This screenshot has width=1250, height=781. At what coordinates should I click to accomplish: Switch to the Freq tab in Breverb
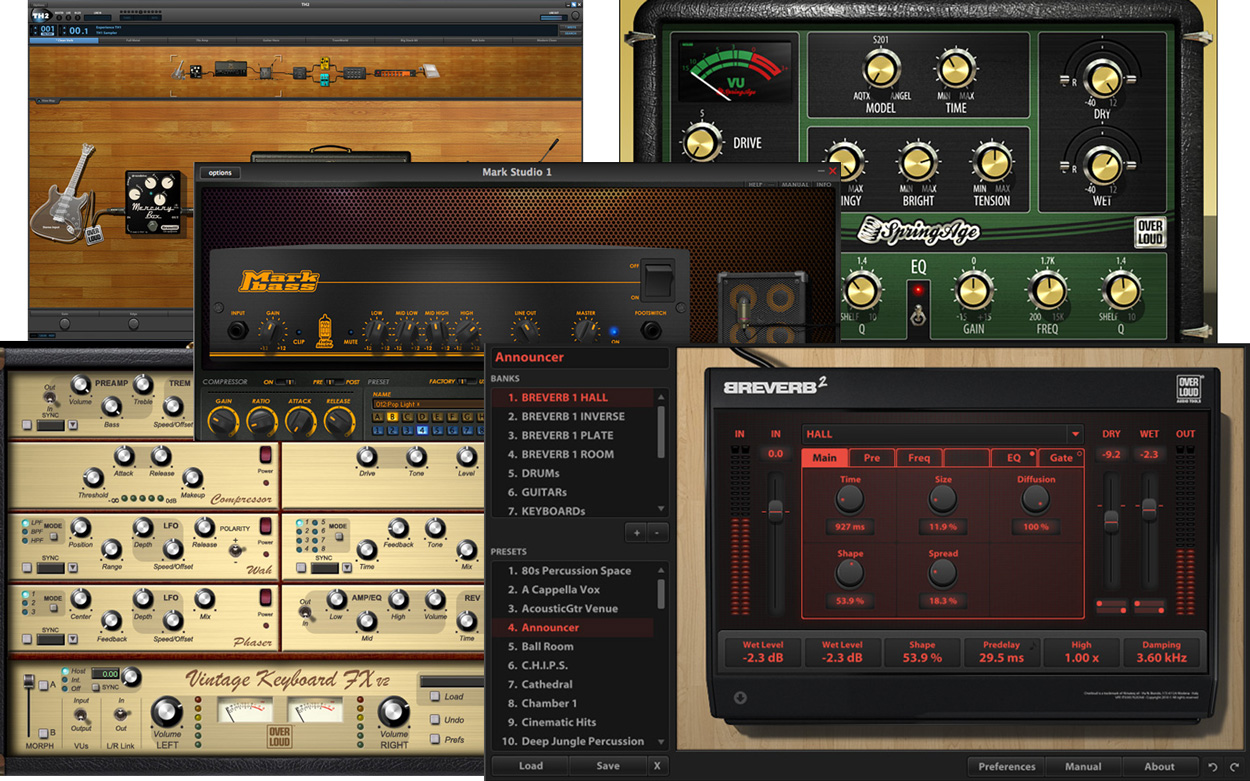pos(919,458)
